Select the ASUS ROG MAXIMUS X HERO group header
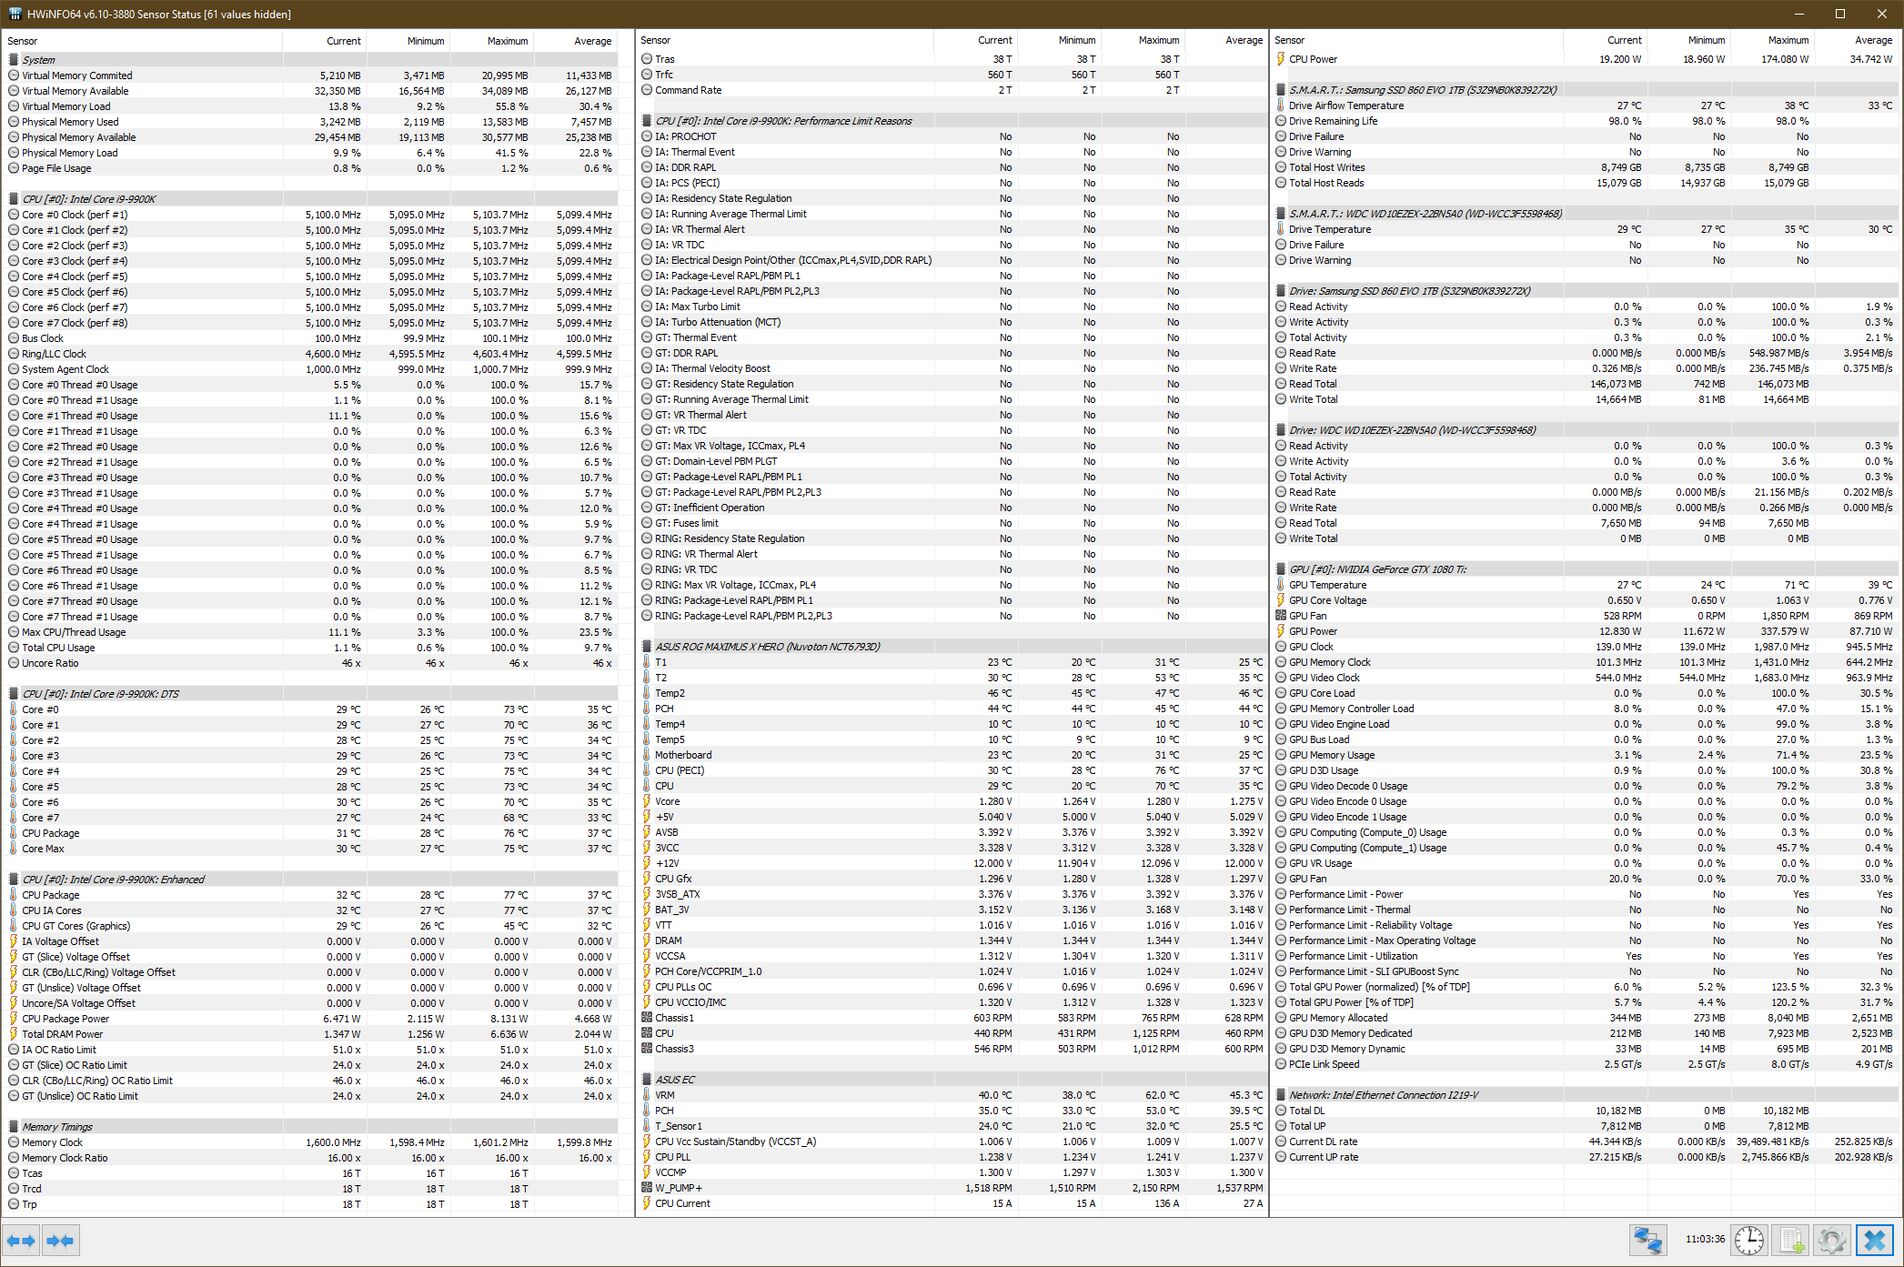This screenshot has height=1267, width=1904. coord(952,647)
